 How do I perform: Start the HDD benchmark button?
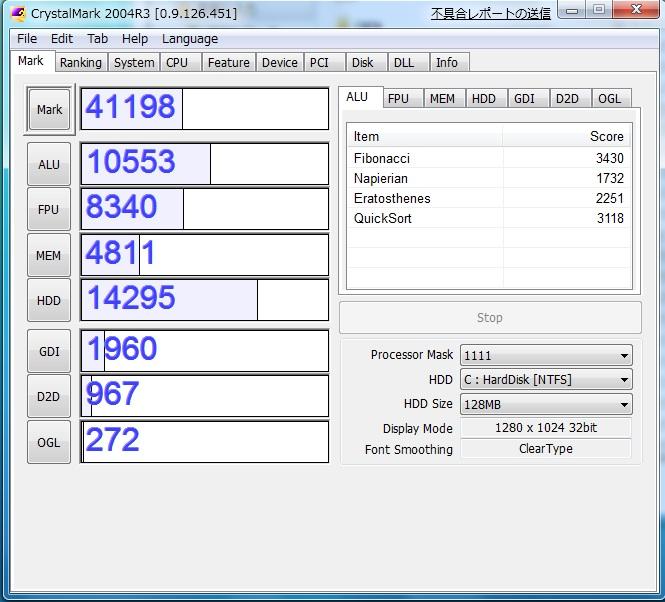(x=49, y=300)
